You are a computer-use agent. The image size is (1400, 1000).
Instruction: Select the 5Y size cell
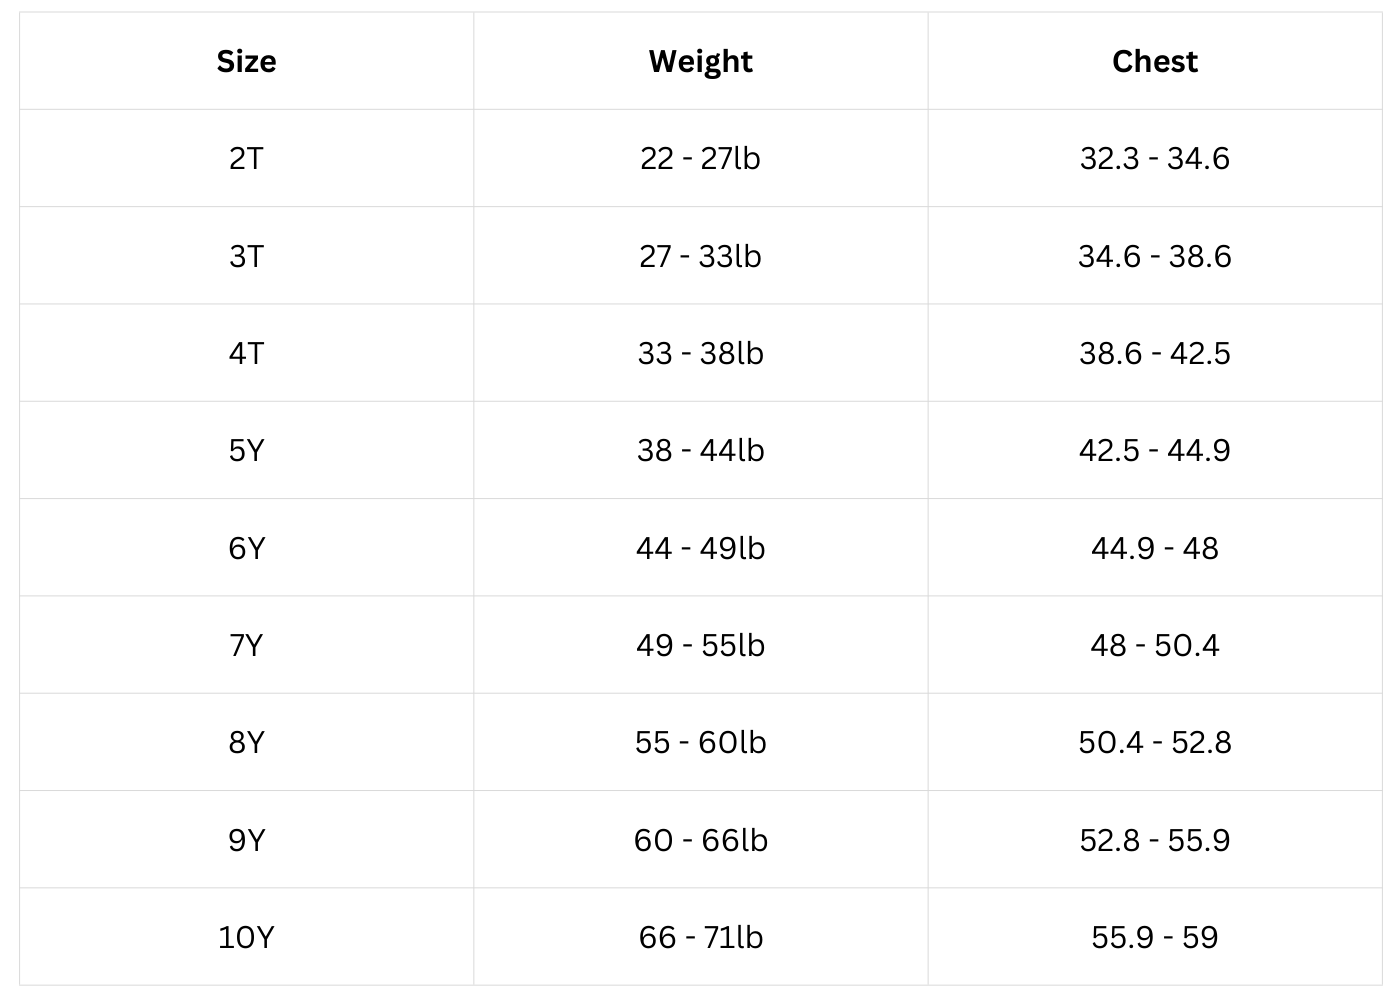pyautogui.click(x=246, y=451)
